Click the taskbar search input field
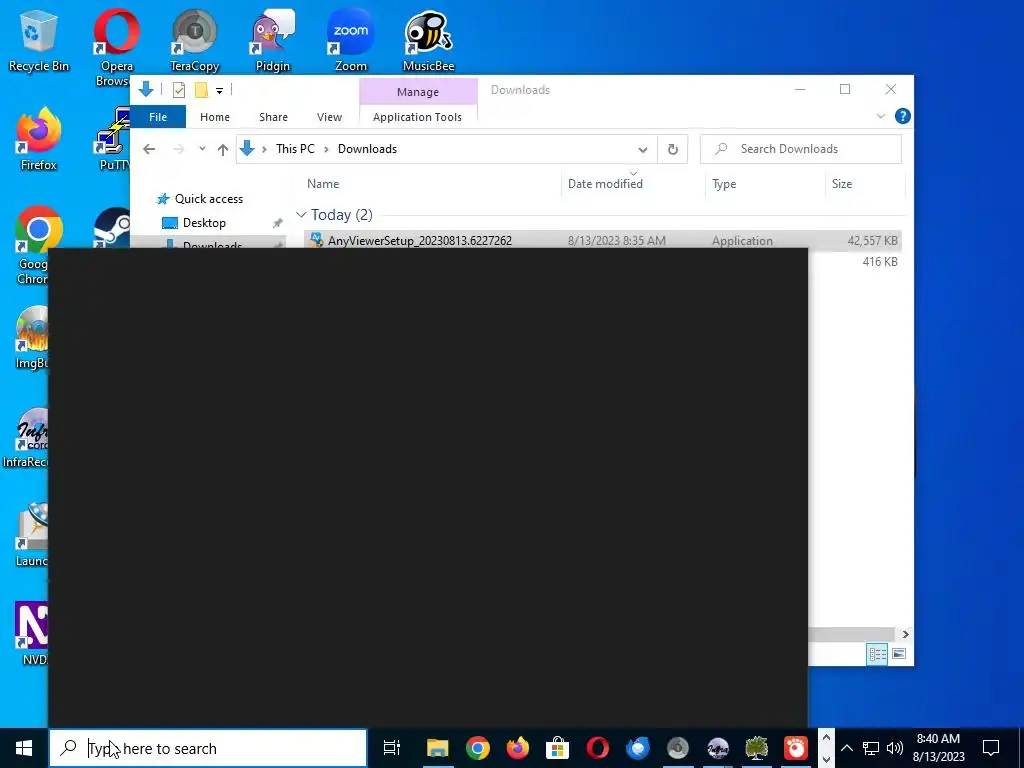 208,748
